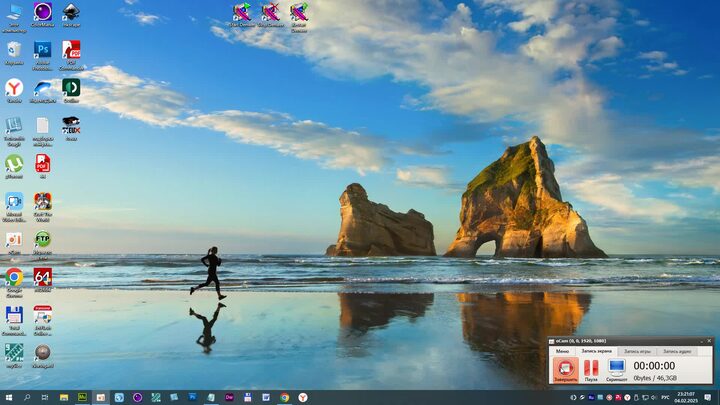720x405 pixels.
Task: Open File Explorer from the taskbar
Action: click(x=64, y=398)
